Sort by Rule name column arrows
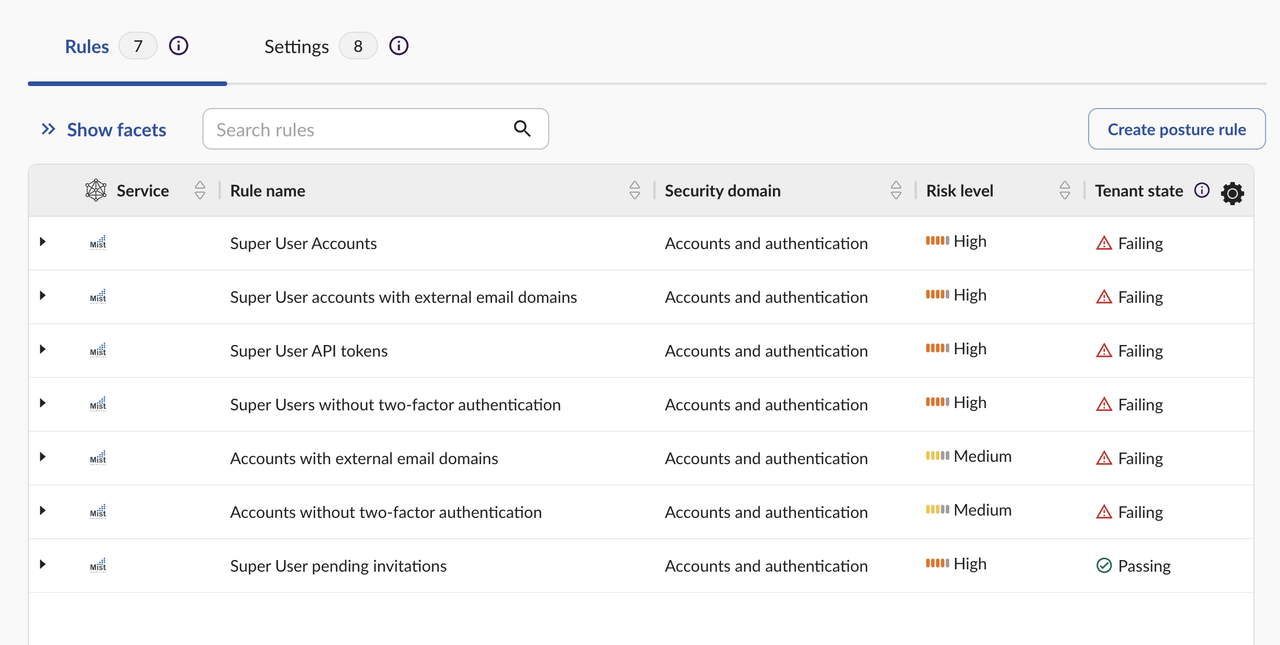The image size is (1280, 645). pyautogui.click(x=635, y=191)
